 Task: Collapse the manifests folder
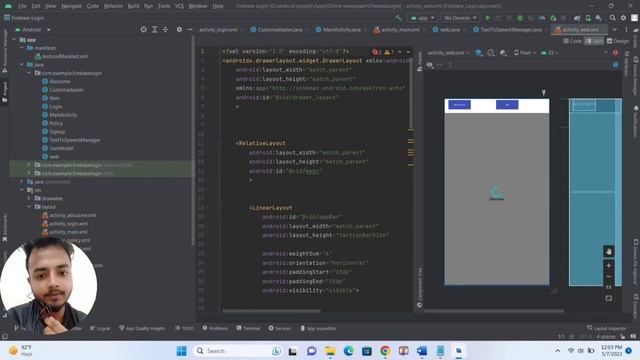tap(22, 48)
